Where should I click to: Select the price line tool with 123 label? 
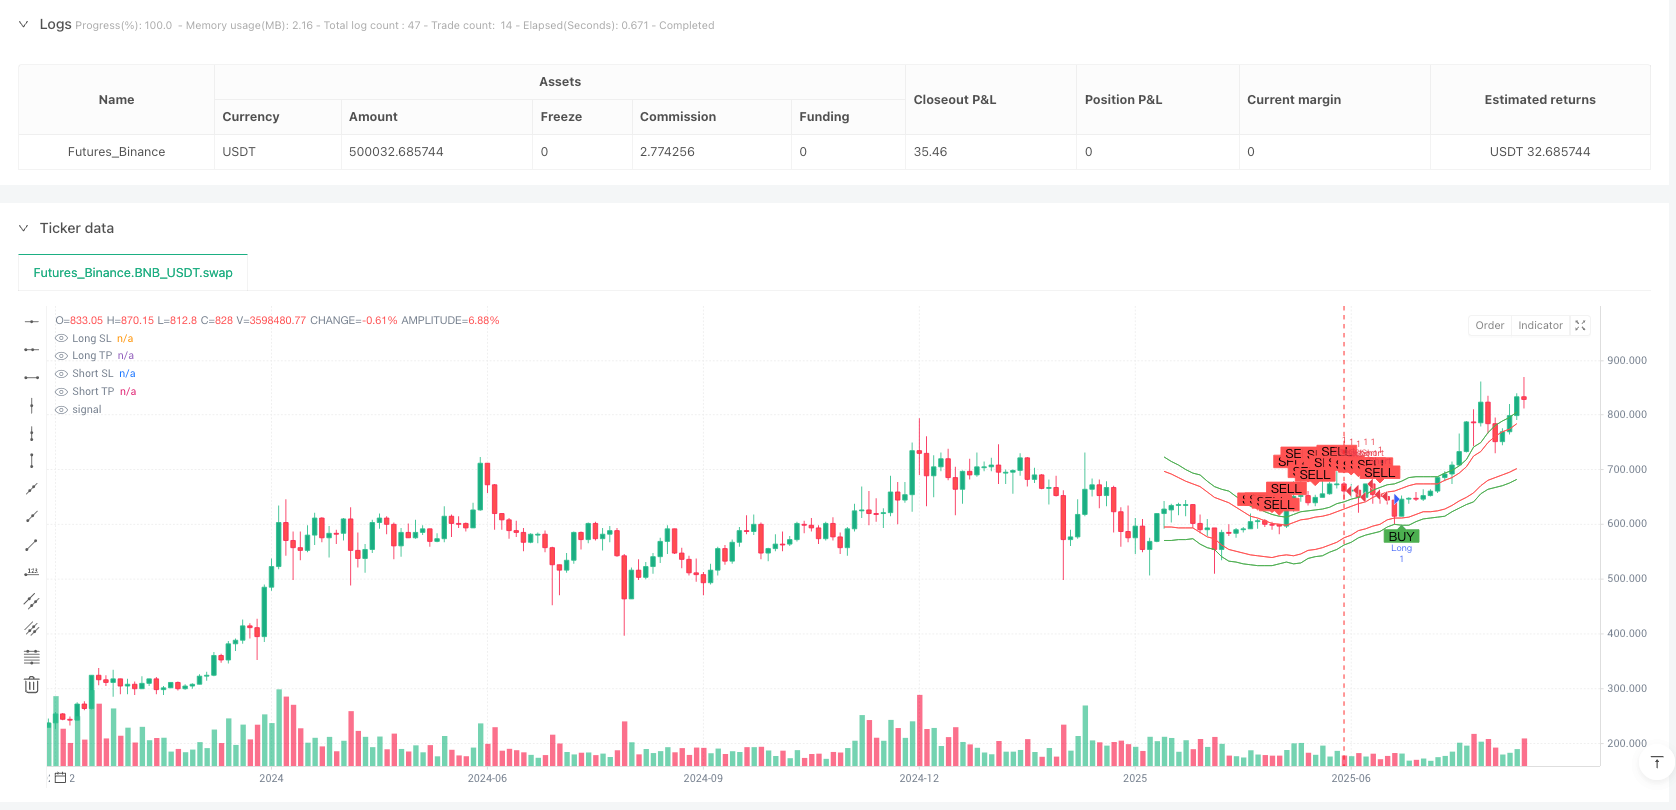32,572
